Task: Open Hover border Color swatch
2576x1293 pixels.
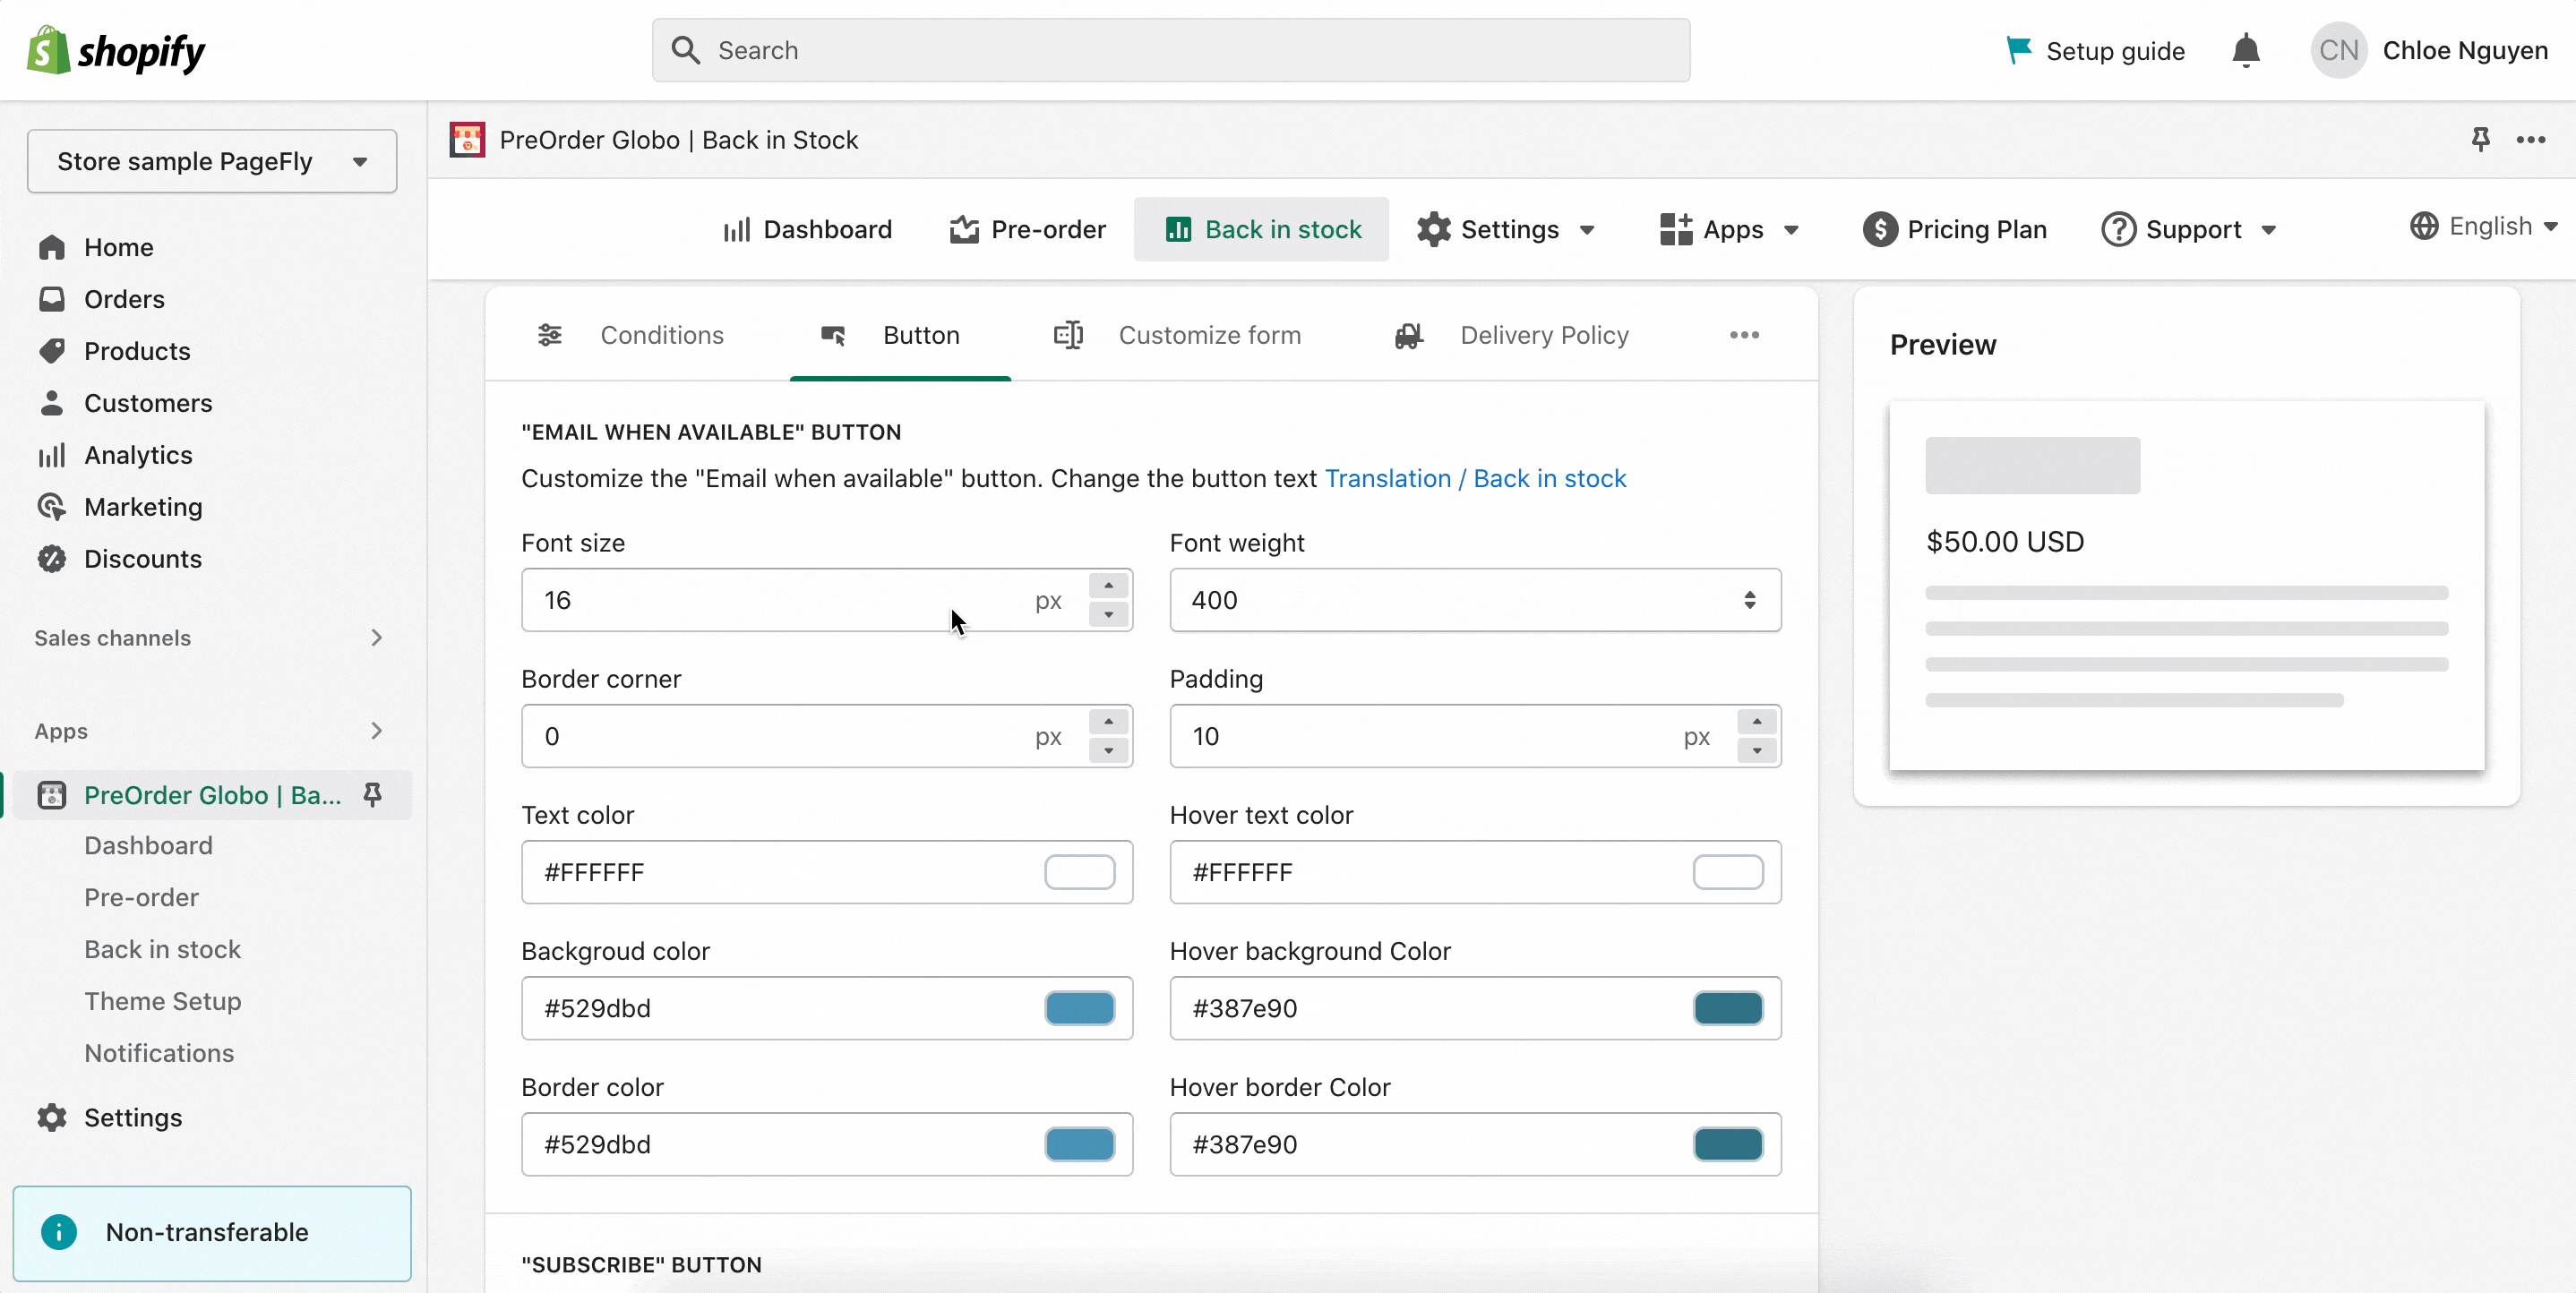Action: (1728, 1144)
